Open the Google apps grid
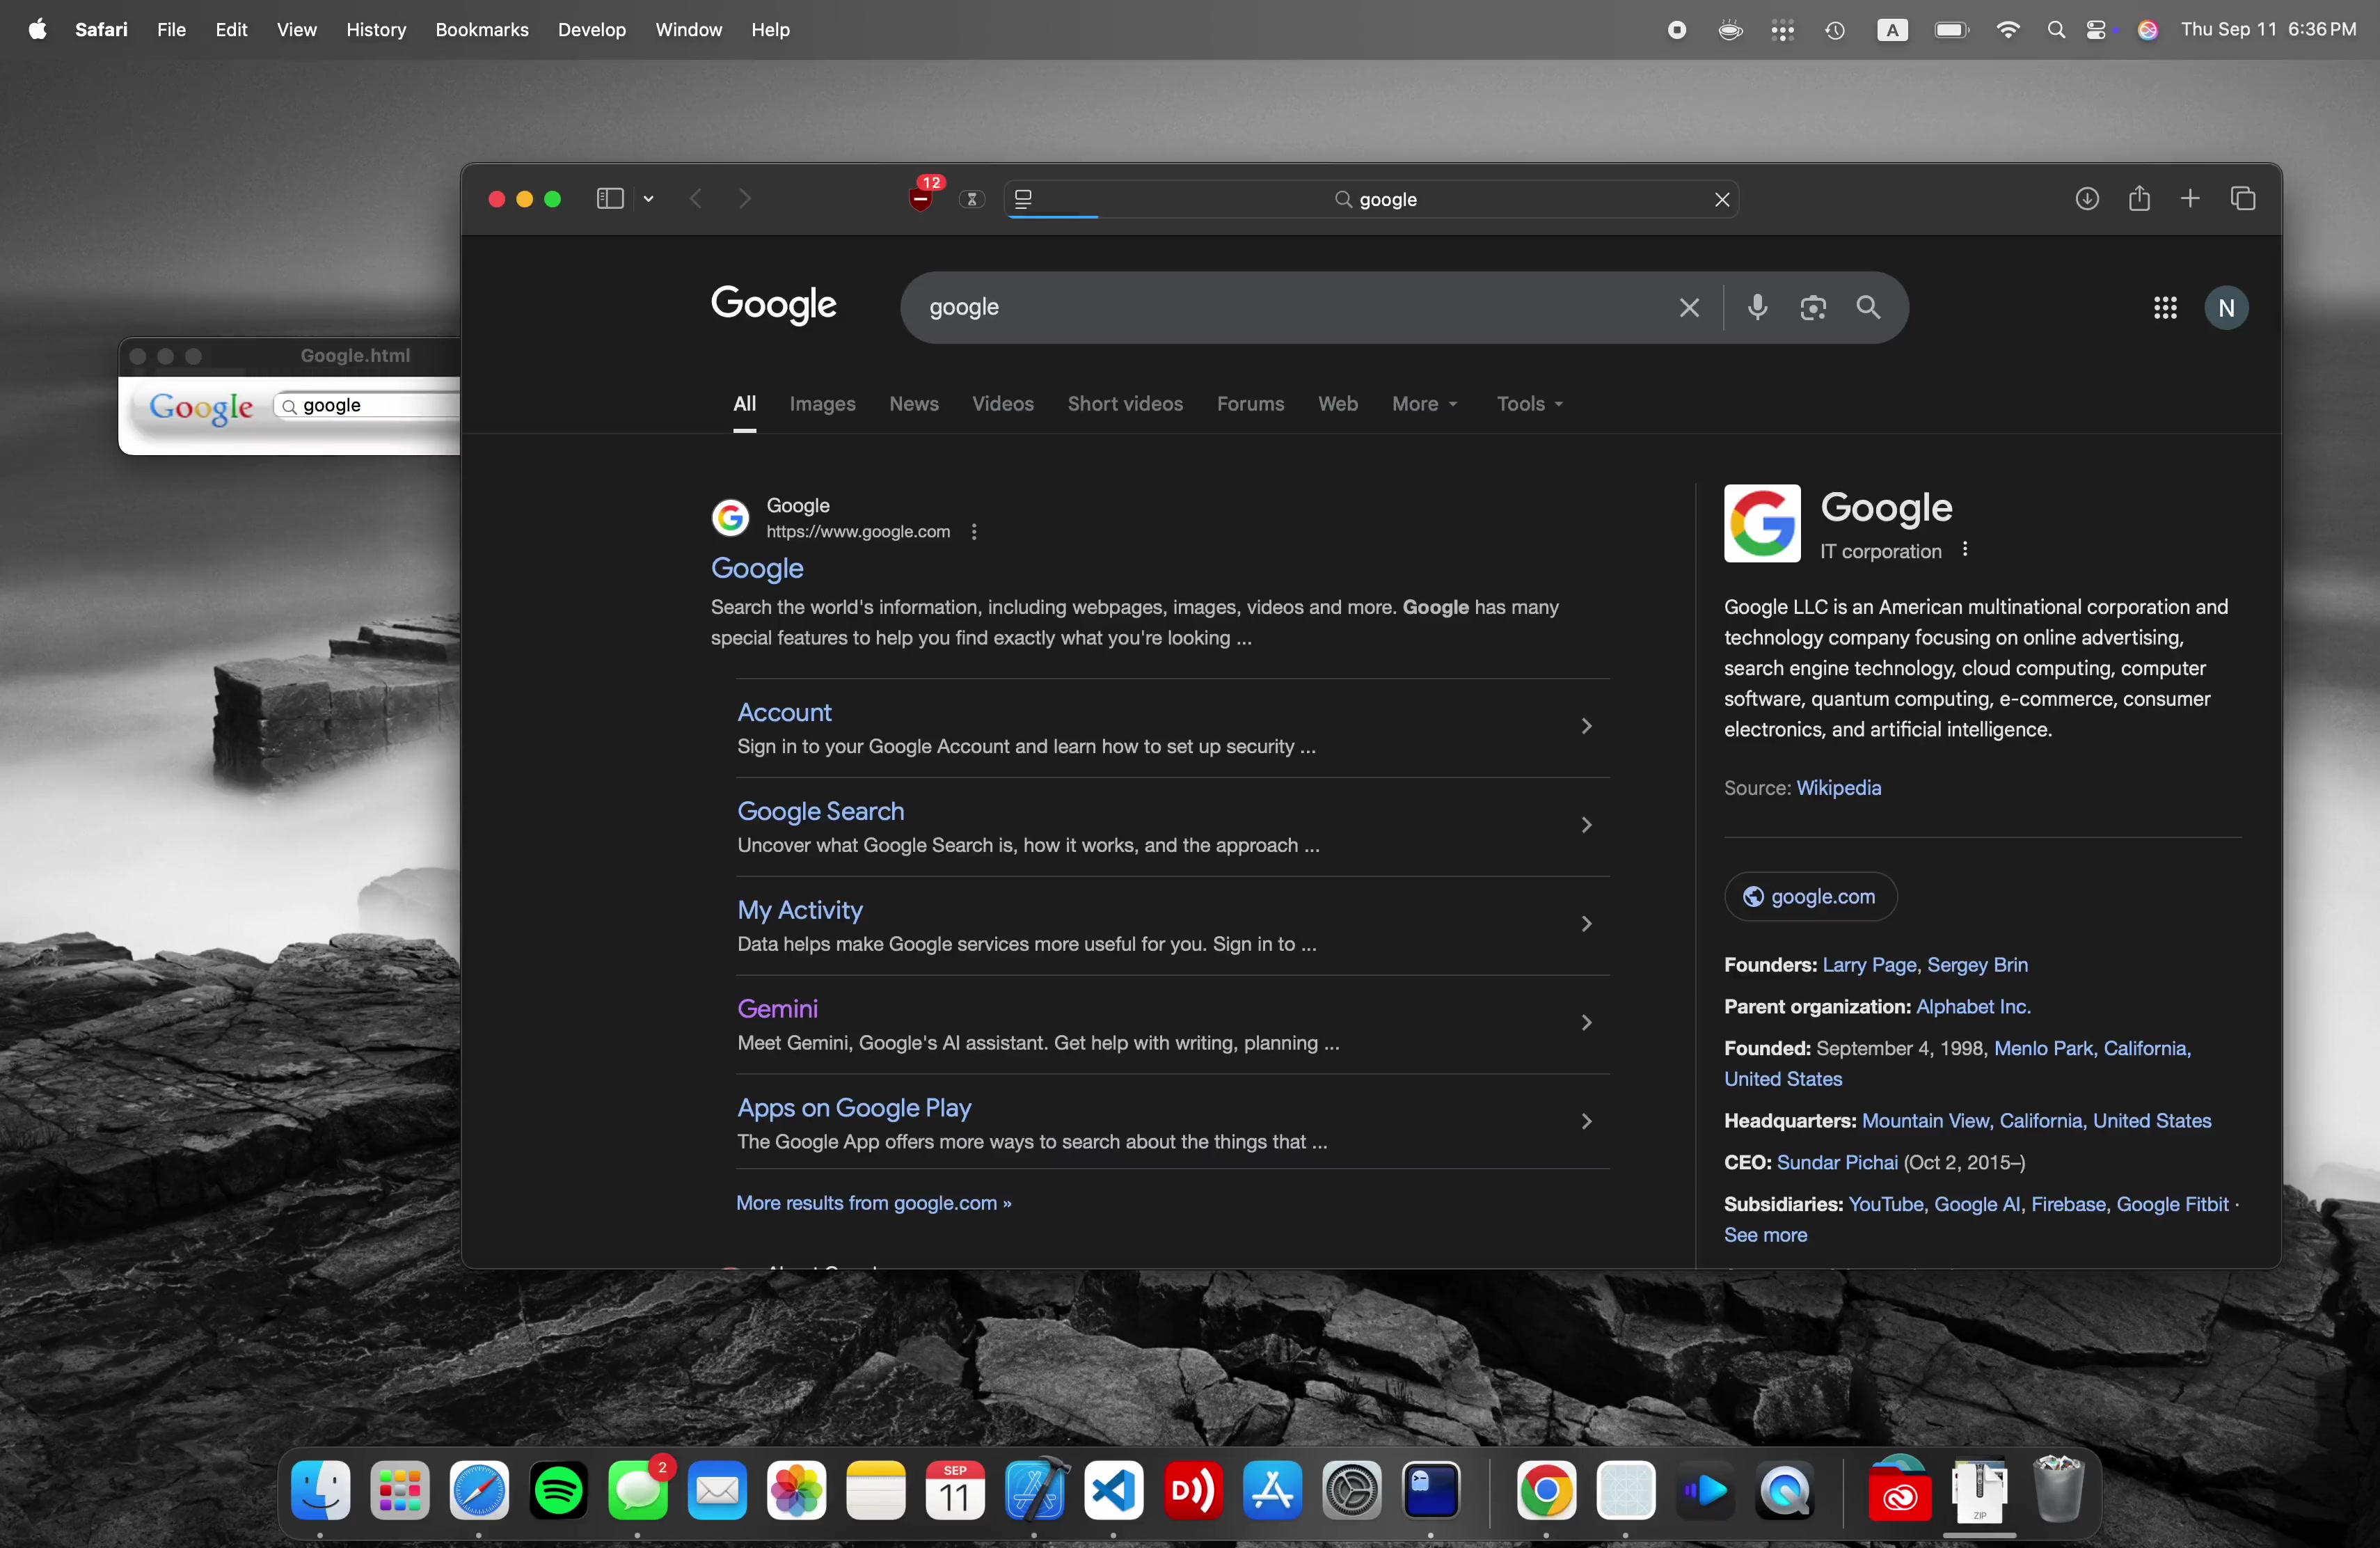The width and height of the screenshot is (2380, 1548). pos(2165,308)
